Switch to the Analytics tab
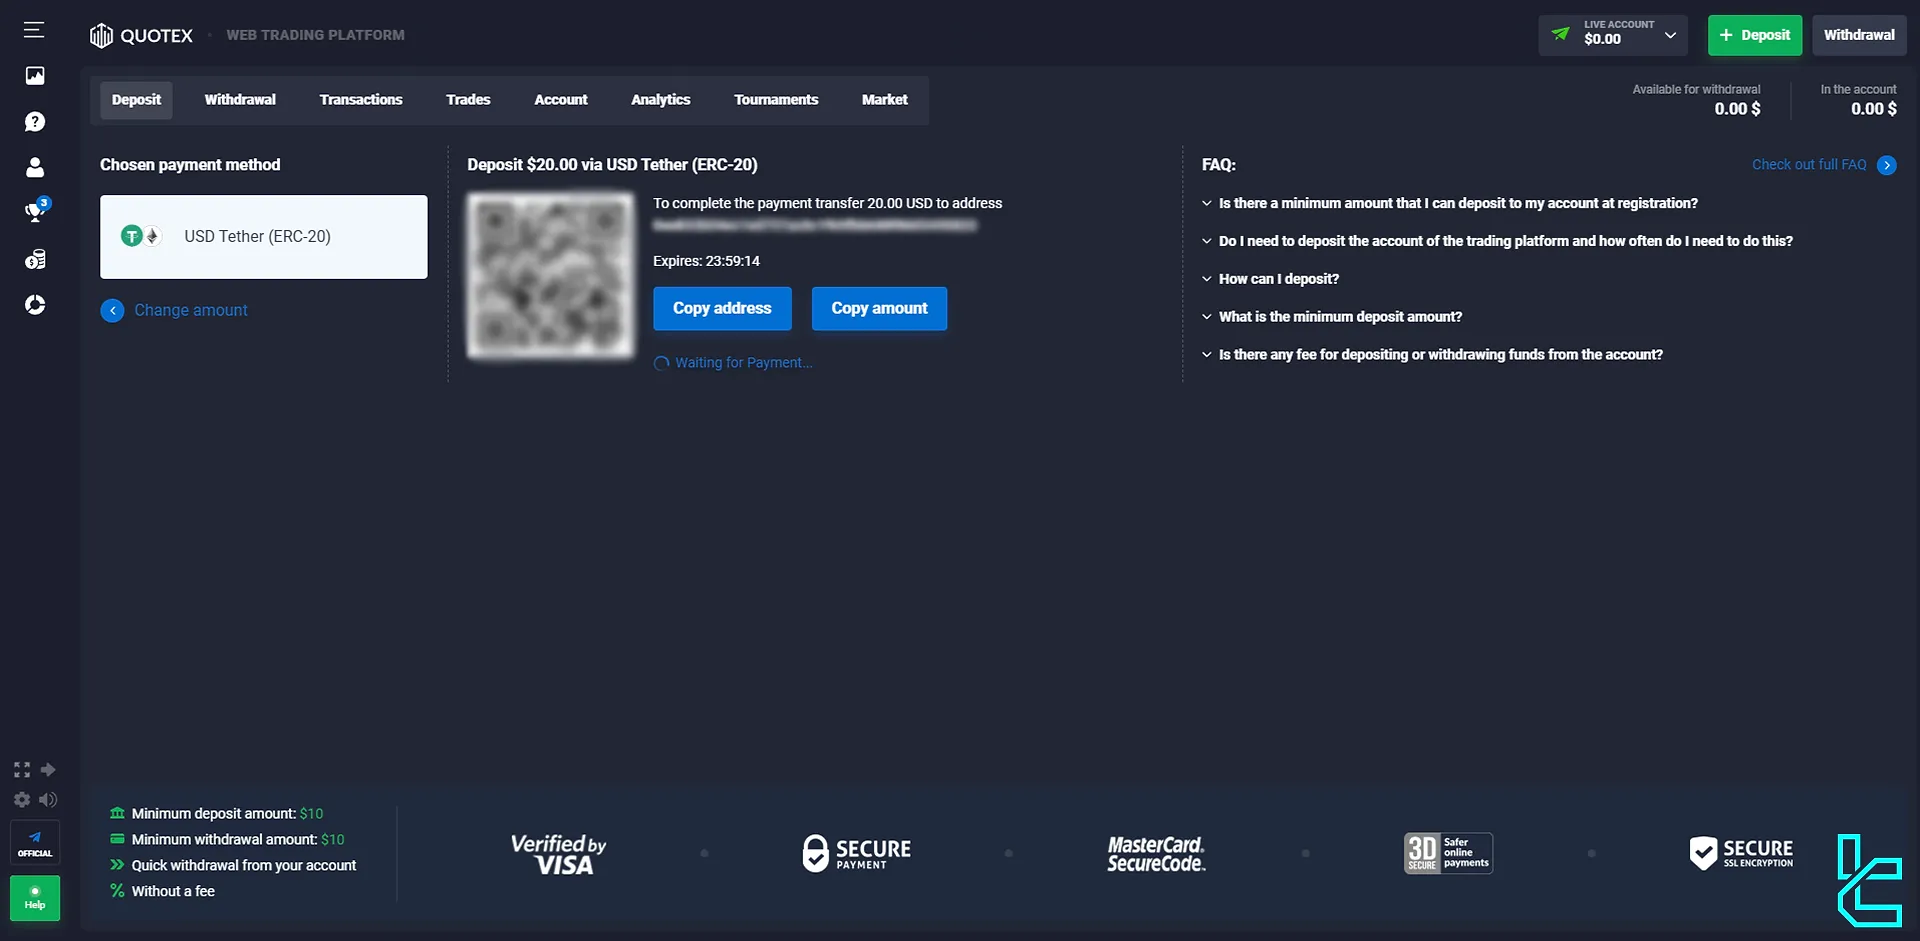This screenshot has width=1920, height=941. coord(661,100)
